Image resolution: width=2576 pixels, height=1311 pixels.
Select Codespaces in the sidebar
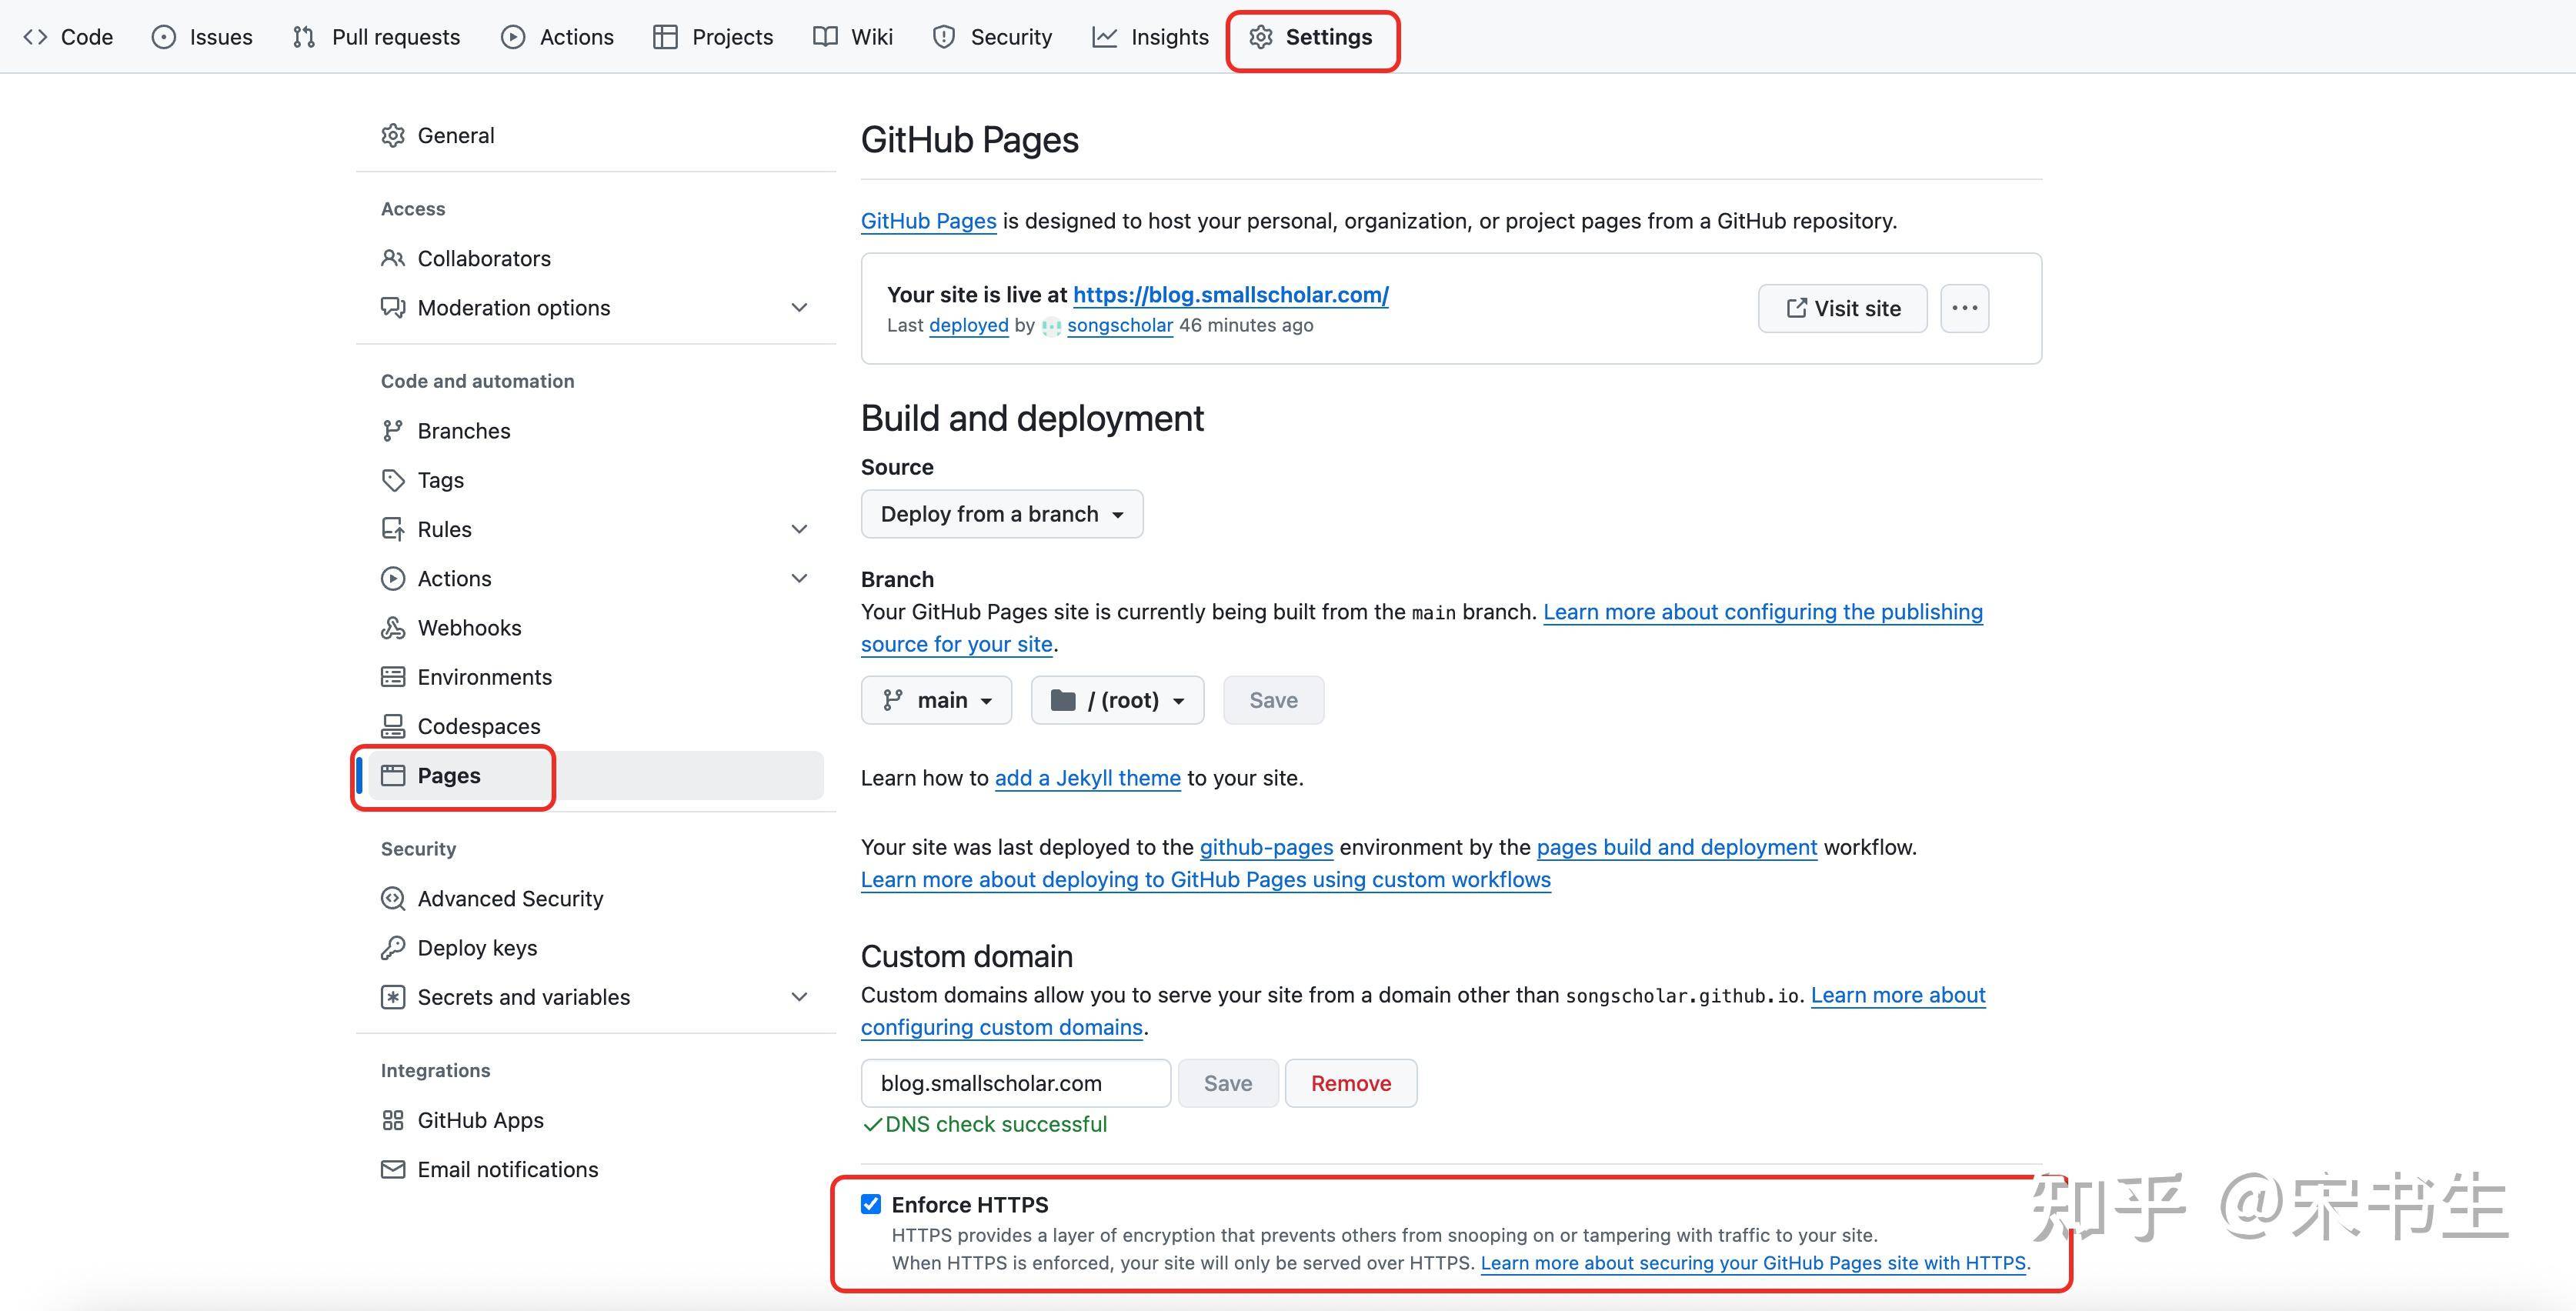pos(596,726)
